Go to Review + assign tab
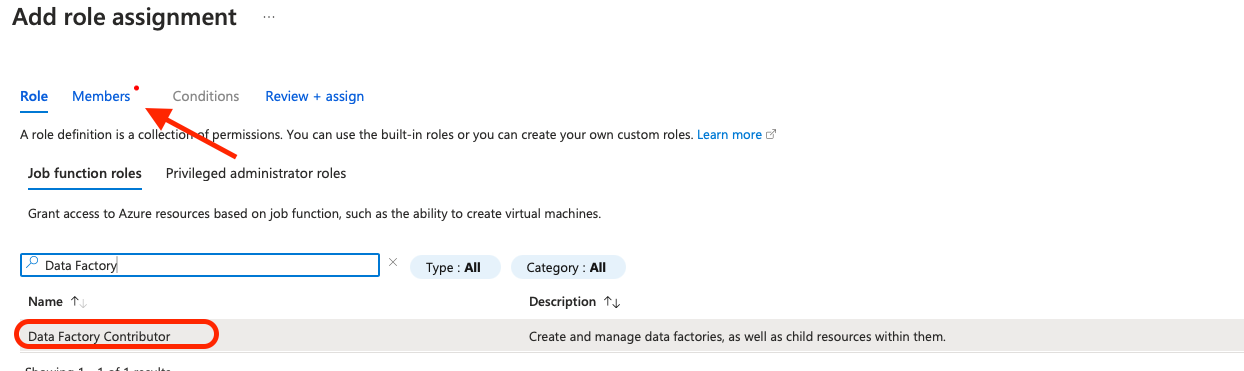 point(314,96)
